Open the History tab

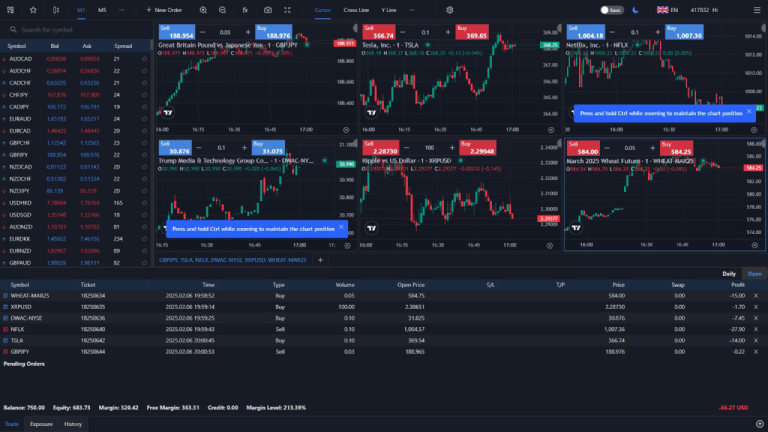coord(73,424)
